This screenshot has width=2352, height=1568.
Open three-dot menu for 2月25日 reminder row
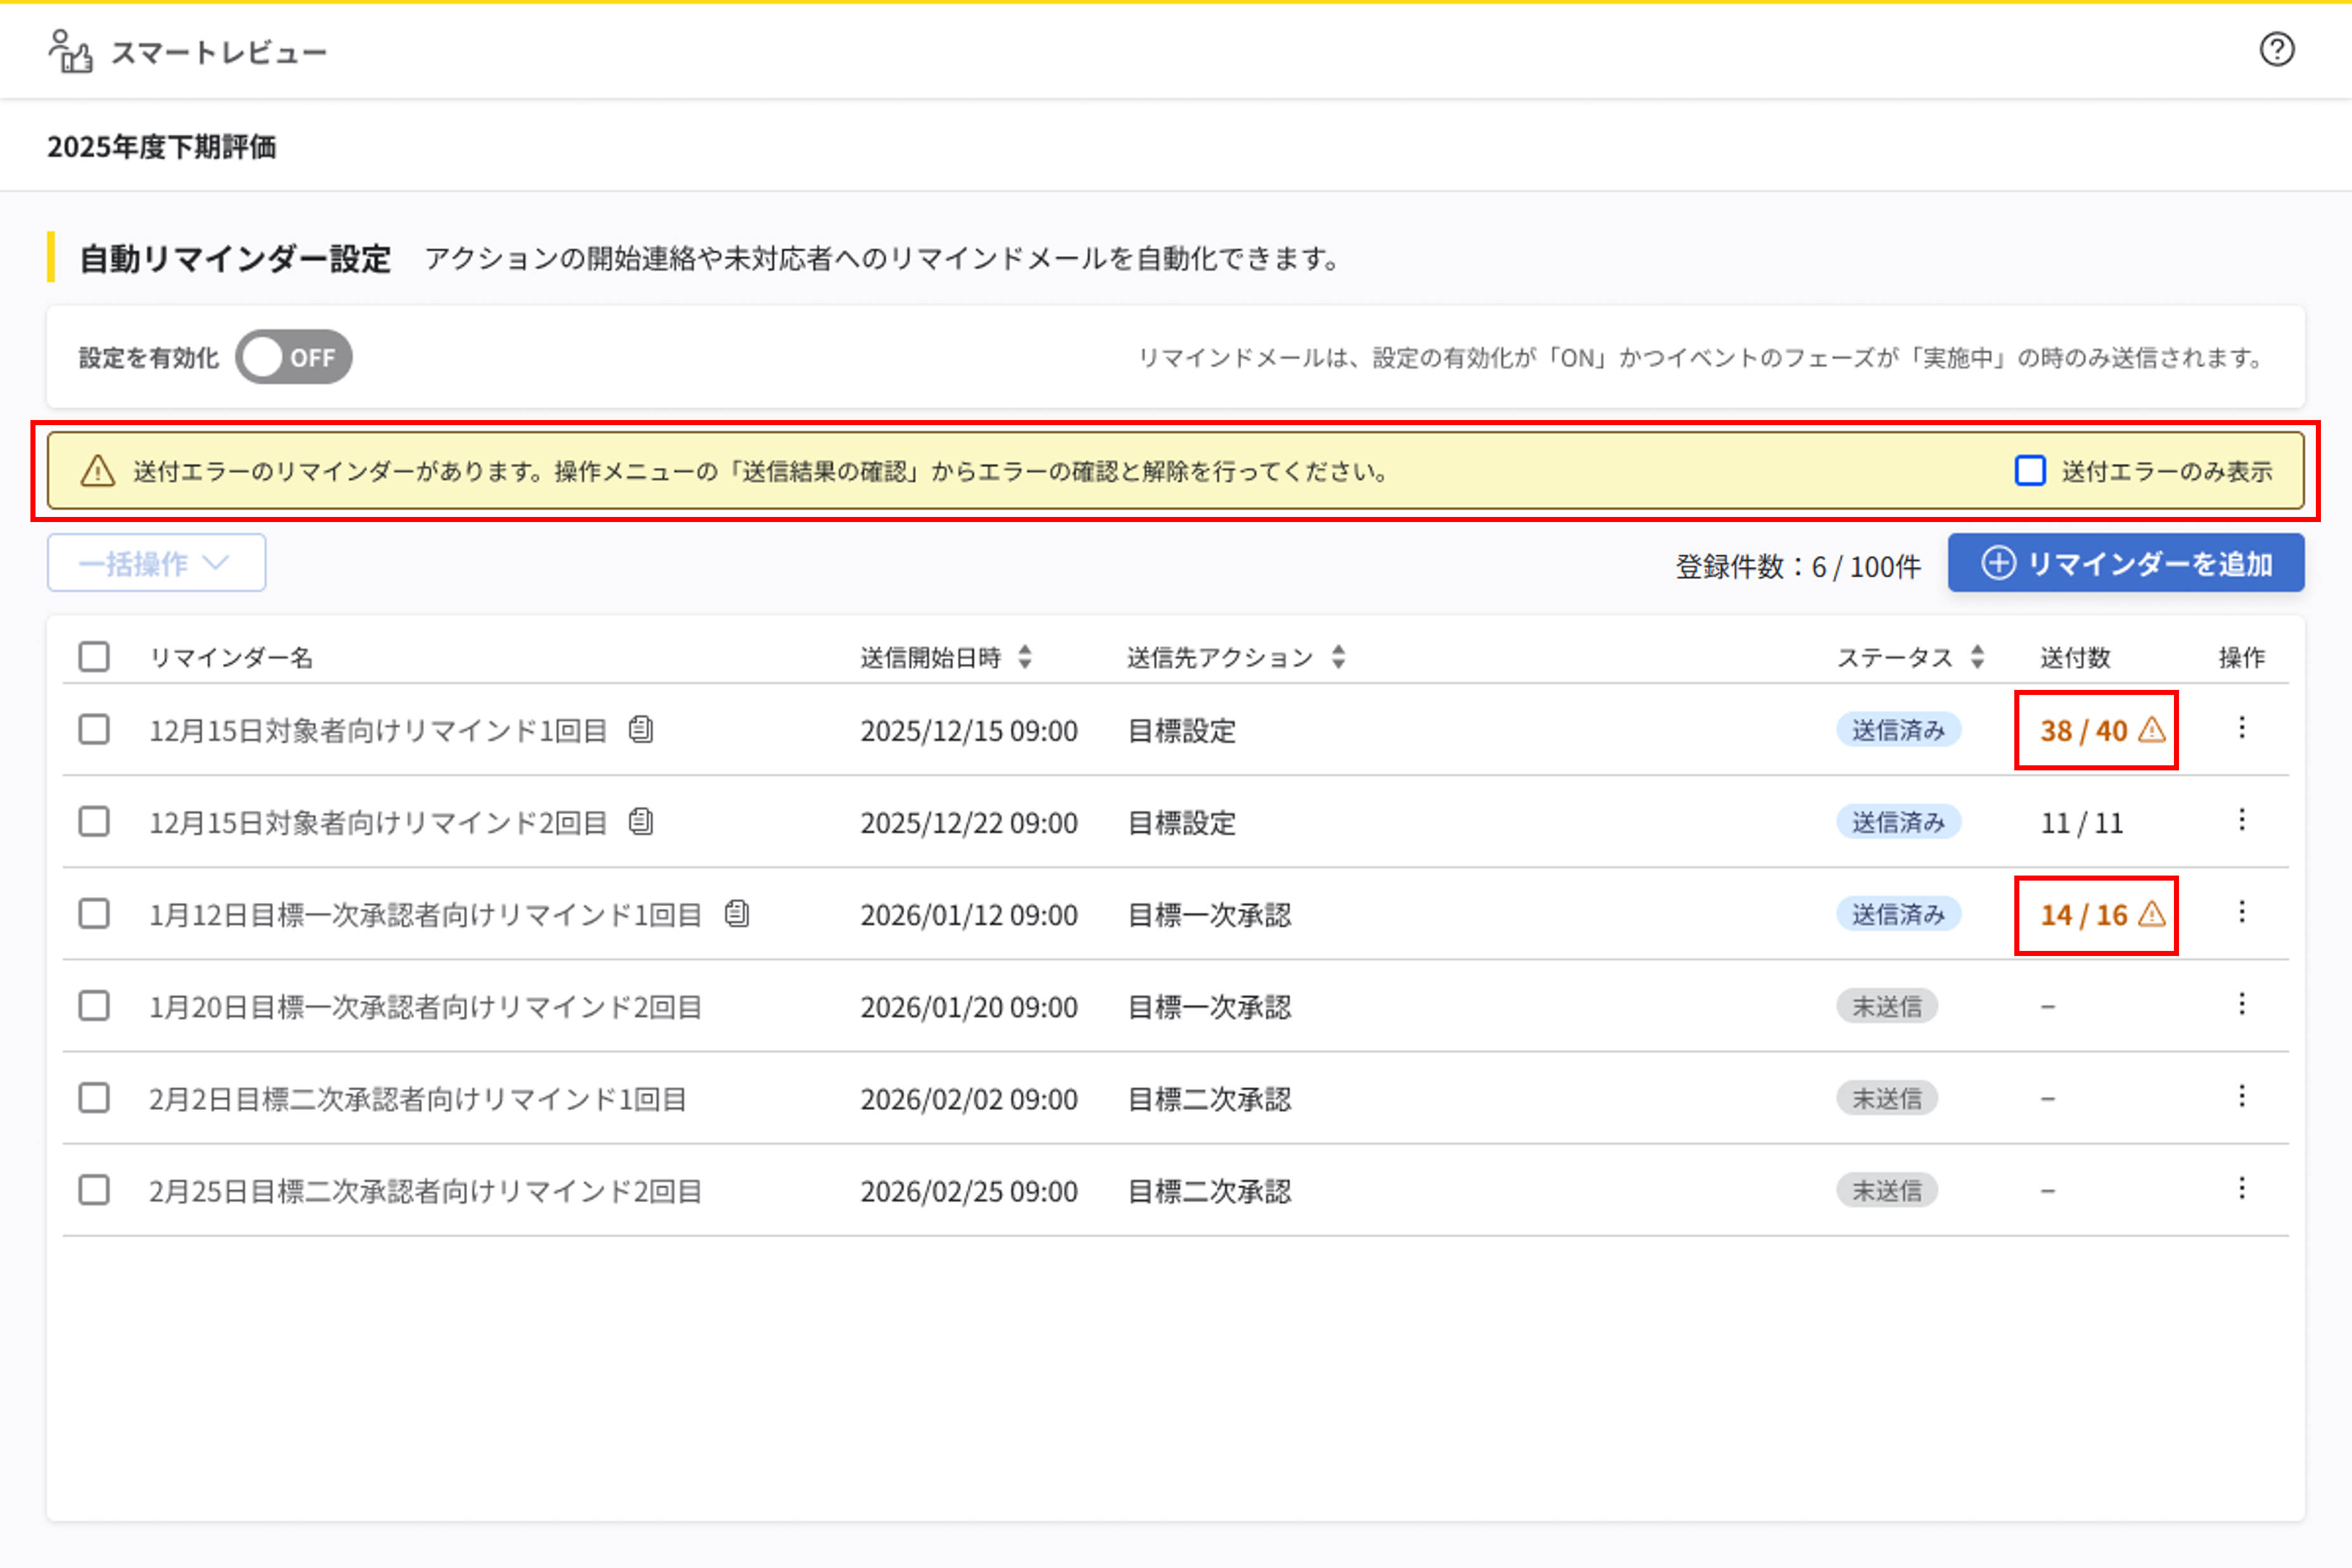click(2241, 1188)
